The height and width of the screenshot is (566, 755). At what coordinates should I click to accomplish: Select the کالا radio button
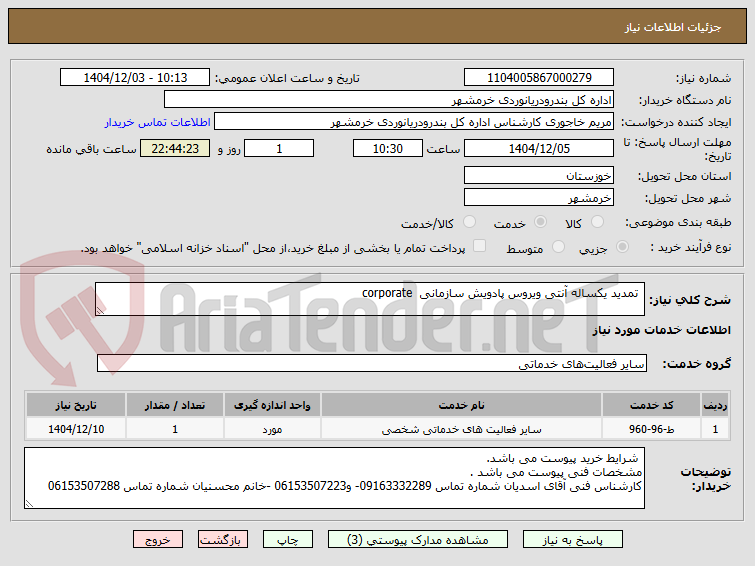(x=597, y=222)
